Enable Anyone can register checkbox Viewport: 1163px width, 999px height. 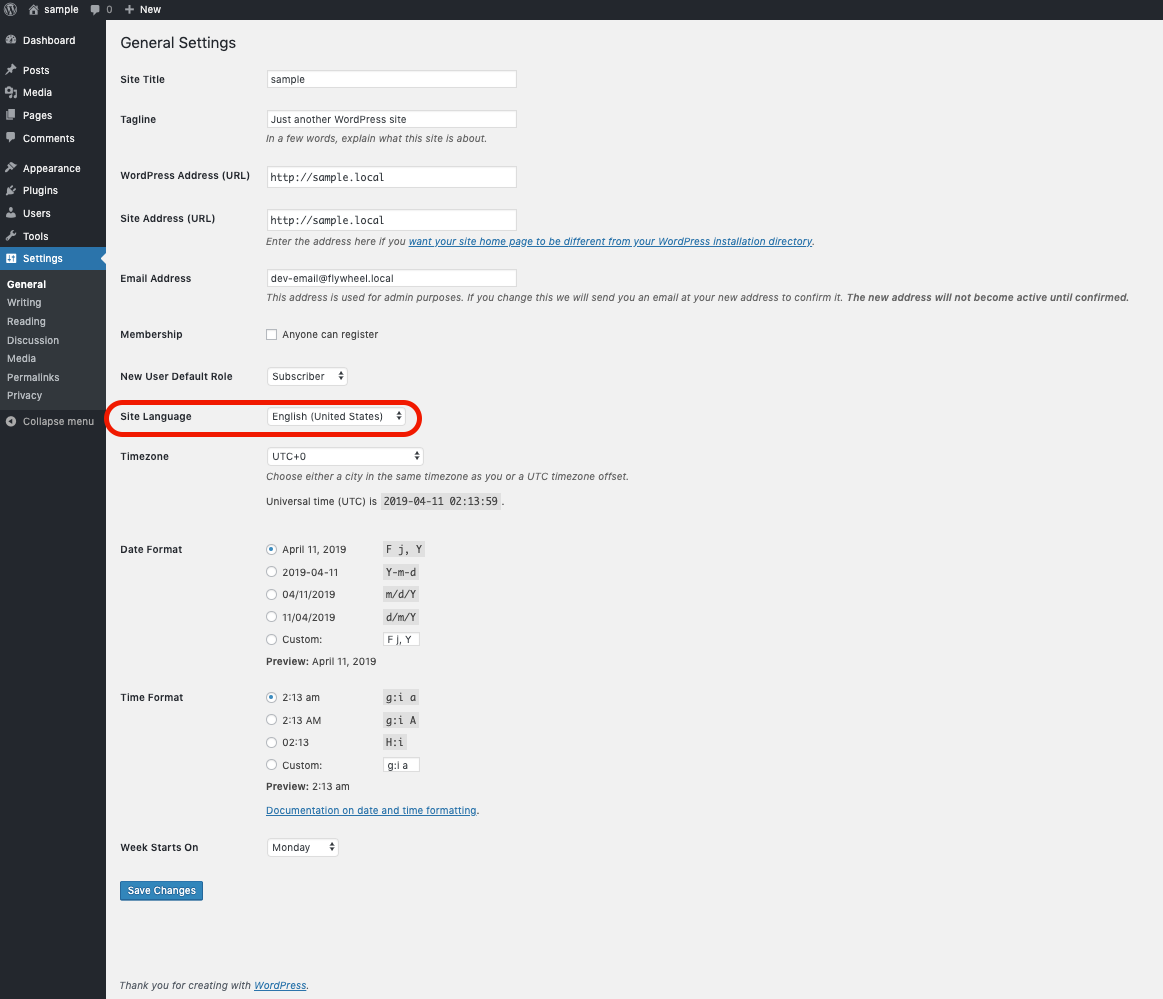click(271, 334)
